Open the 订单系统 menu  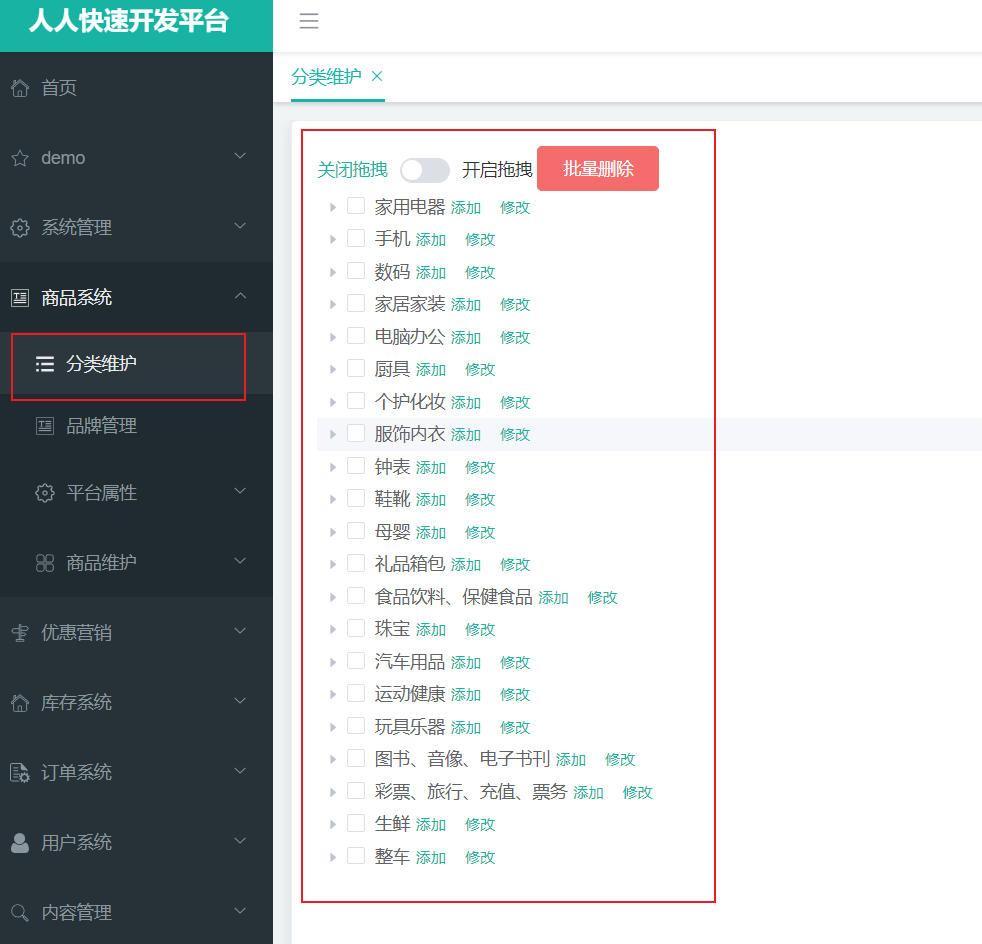point(136,773)
